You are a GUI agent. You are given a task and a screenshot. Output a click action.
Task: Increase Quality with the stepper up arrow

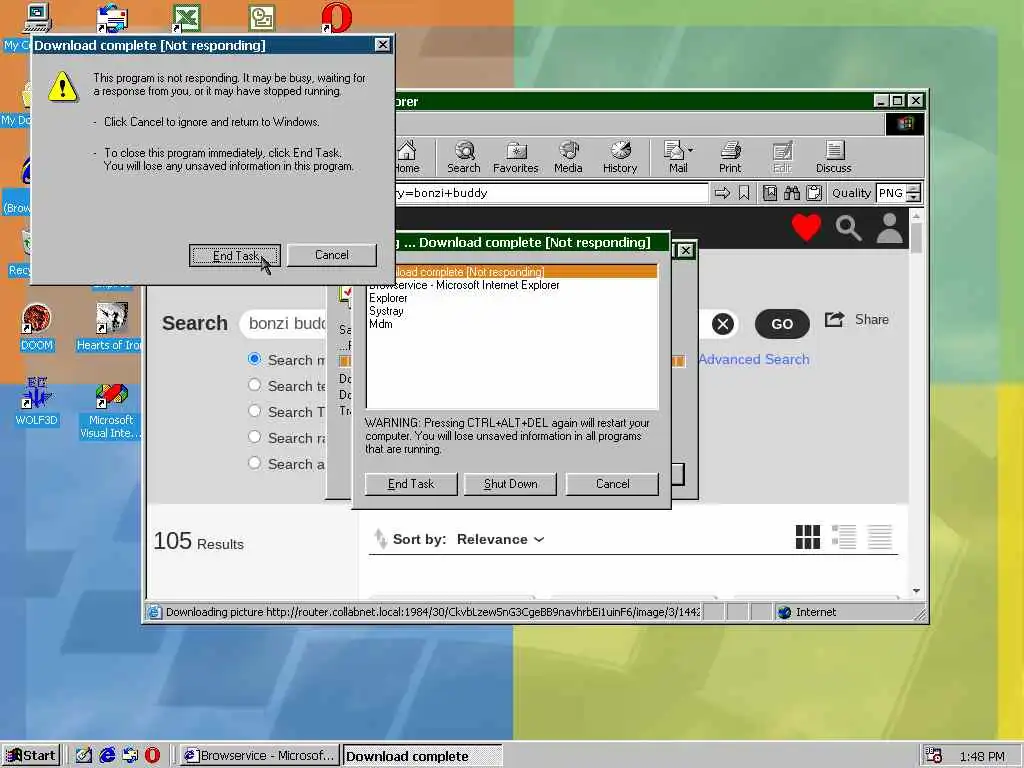914,189
